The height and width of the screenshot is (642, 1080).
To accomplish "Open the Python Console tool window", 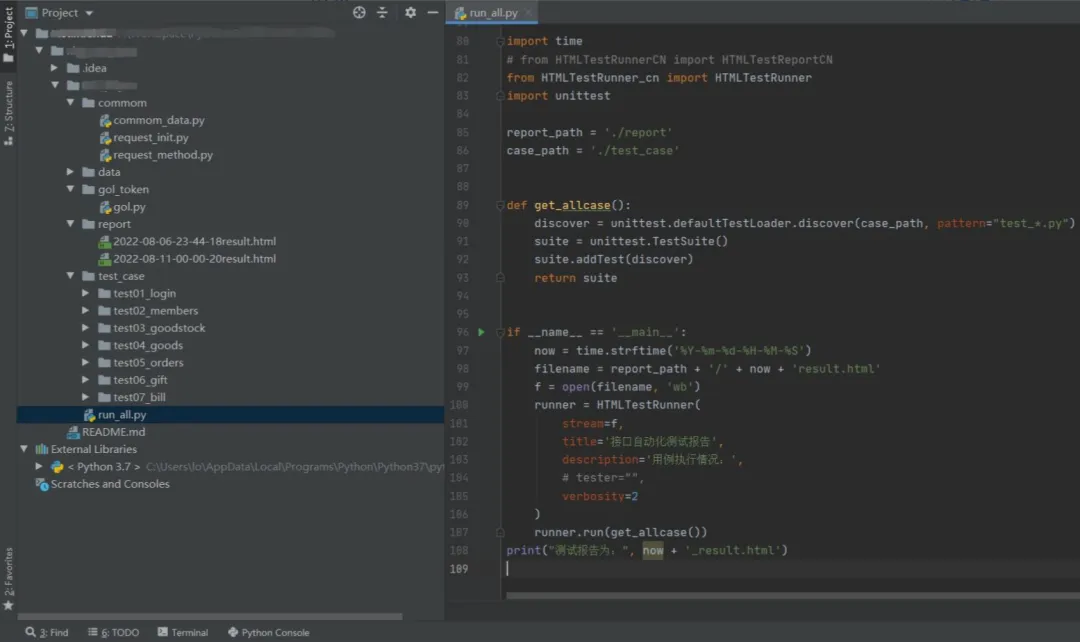I will point(269,632).
